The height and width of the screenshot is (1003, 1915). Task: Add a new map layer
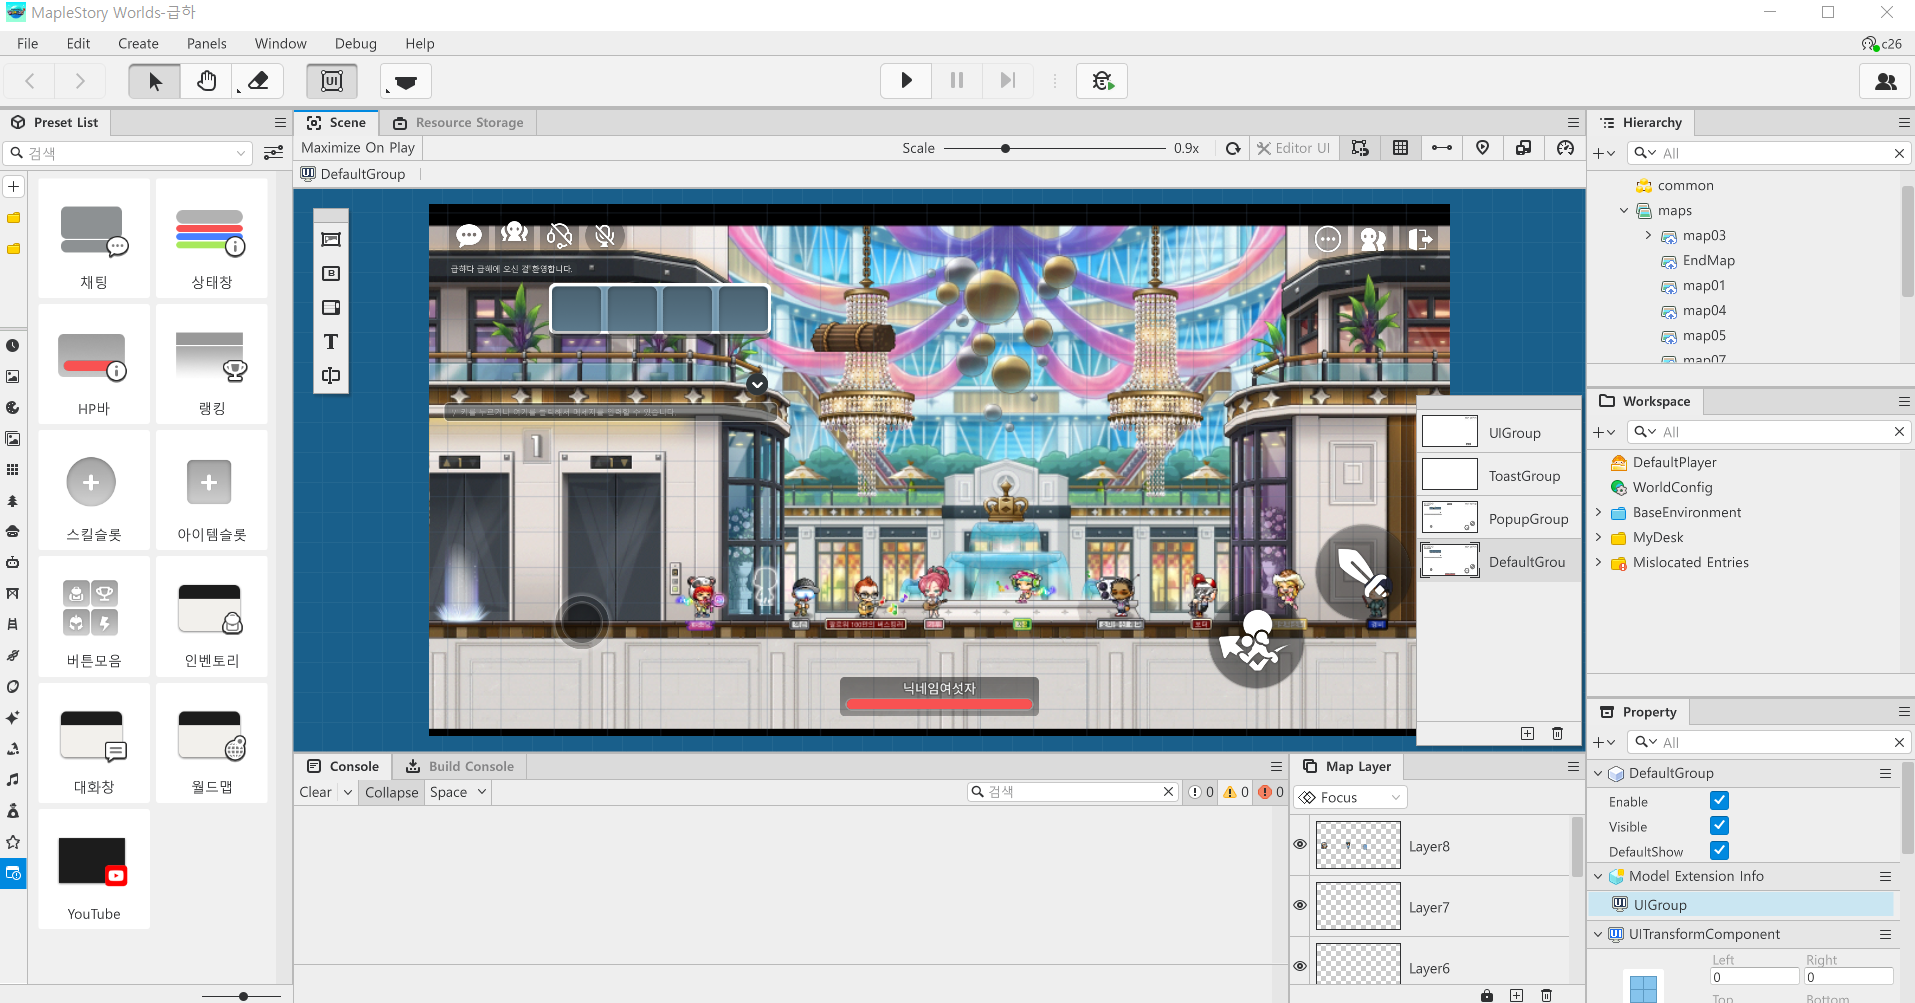tap(1517, 995)
